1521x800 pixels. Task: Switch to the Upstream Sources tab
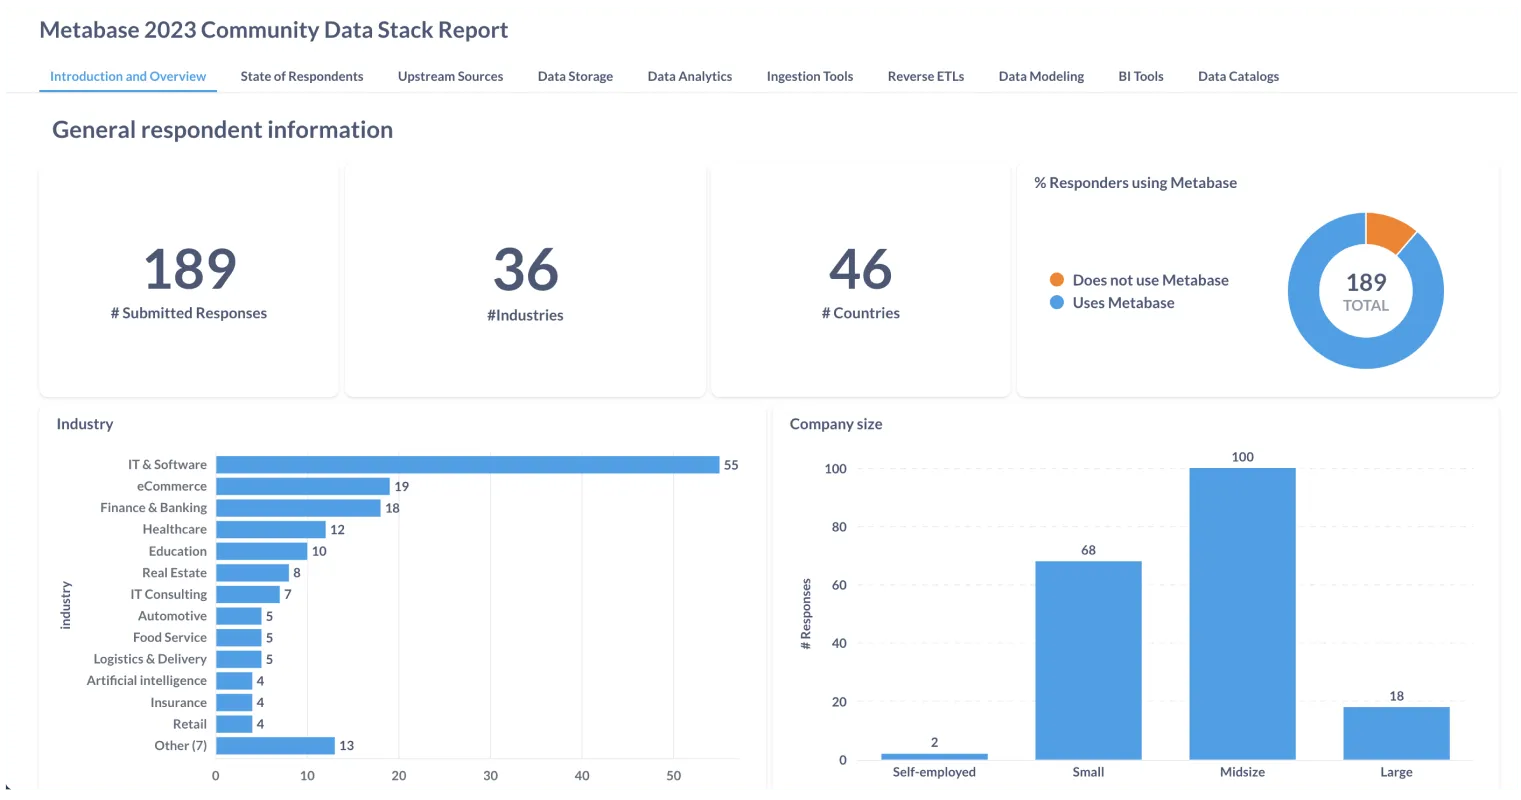[x=450, y=76]
